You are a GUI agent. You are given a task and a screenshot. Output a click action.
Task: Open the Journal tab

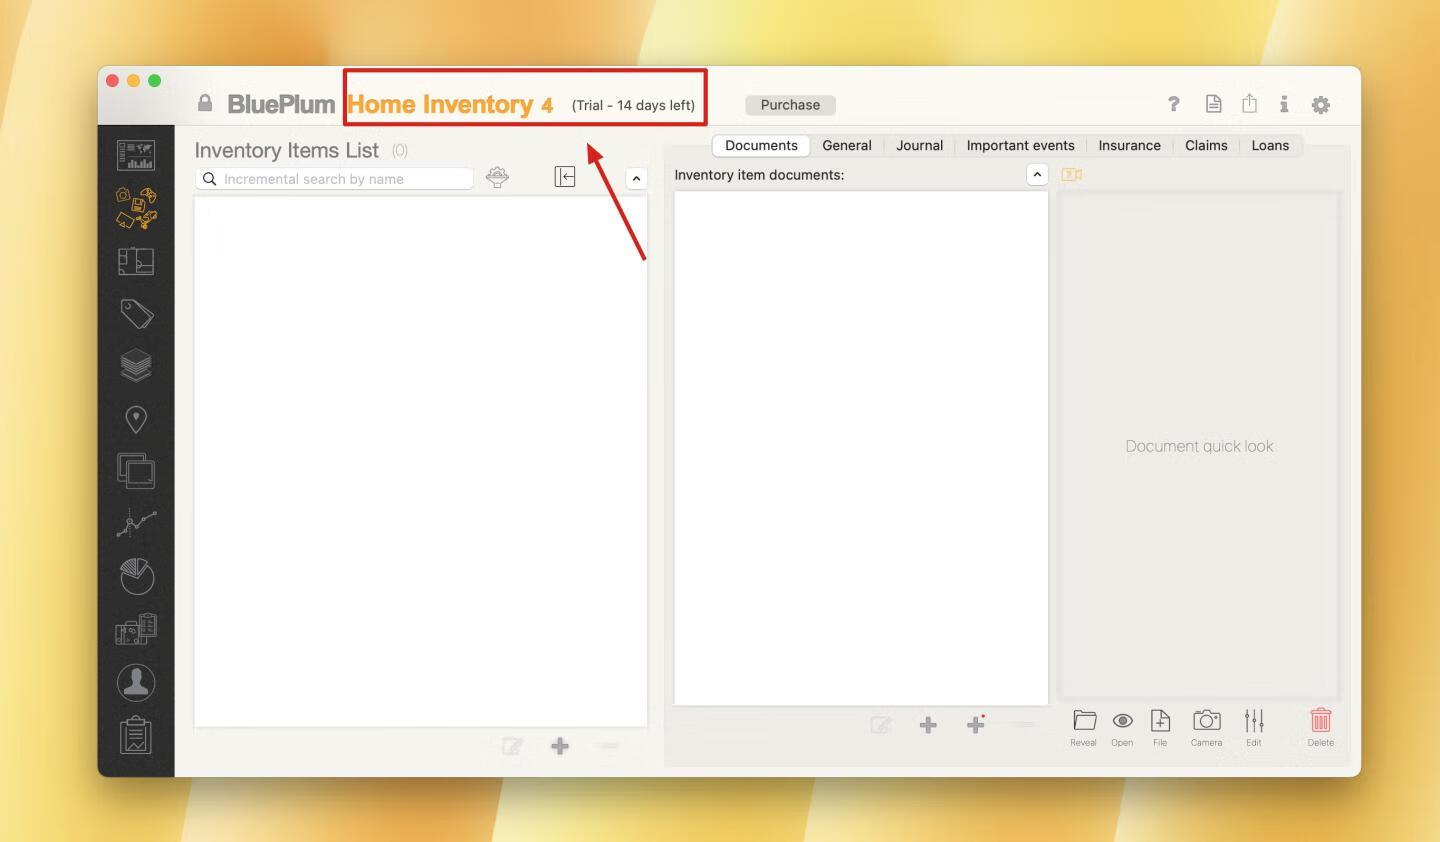click(x=919, y=145)
